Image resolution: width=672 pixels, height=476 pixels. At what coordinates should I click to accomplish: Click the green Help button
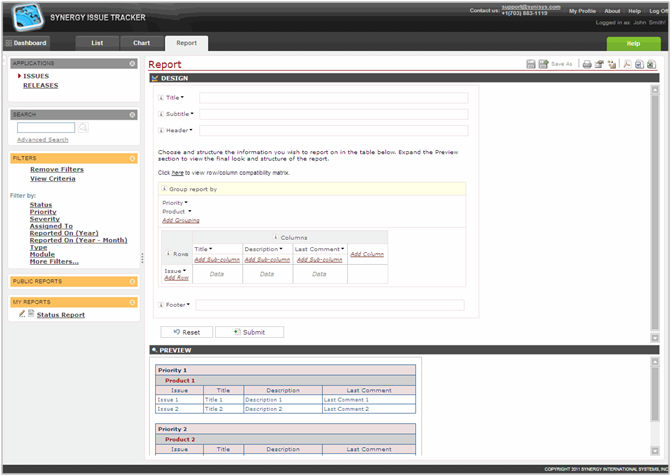coord(633,43)
